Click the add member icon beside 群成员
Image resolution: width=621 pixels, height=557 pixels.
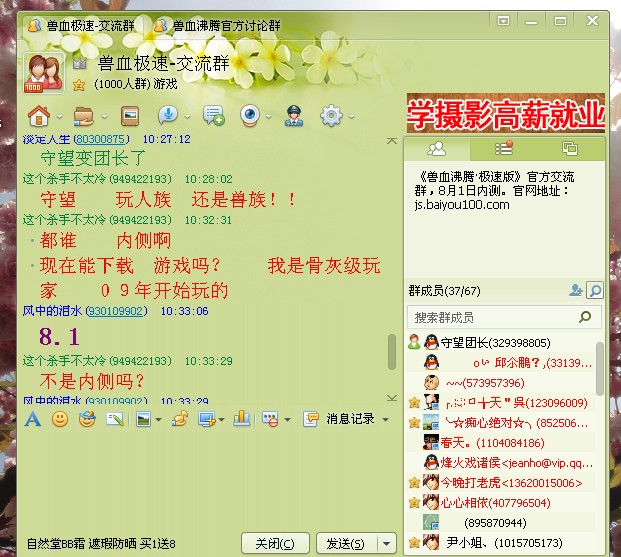[x=575, y=290]
